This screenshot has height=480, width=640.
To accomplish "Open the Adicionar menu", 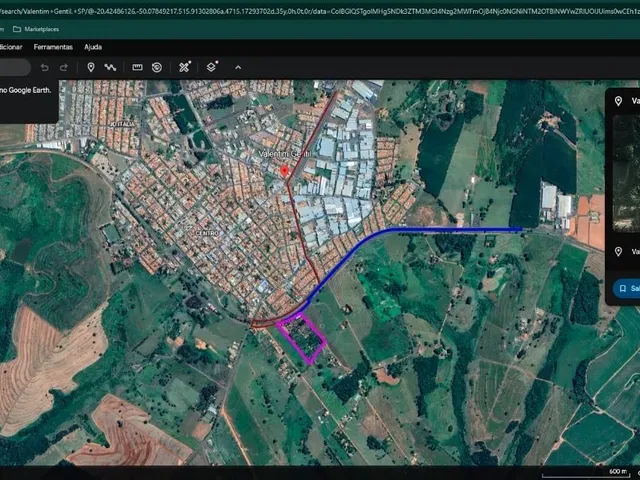I will pyautogui.click(x=11, y=47).
